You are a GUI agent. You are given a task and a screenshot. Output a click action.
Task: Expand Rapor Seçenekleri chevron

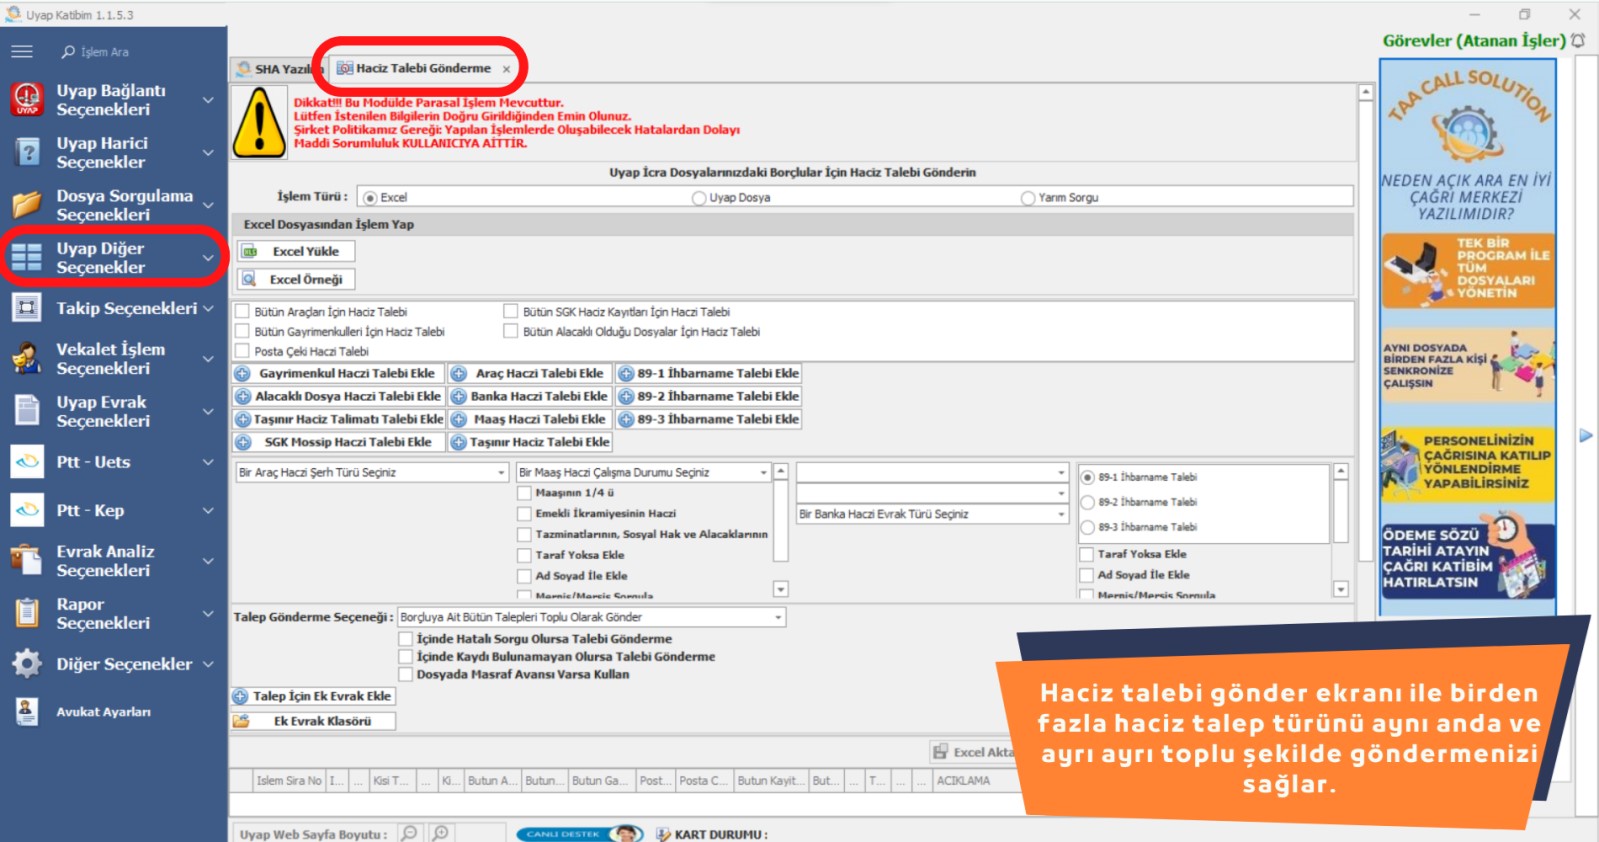208,613
